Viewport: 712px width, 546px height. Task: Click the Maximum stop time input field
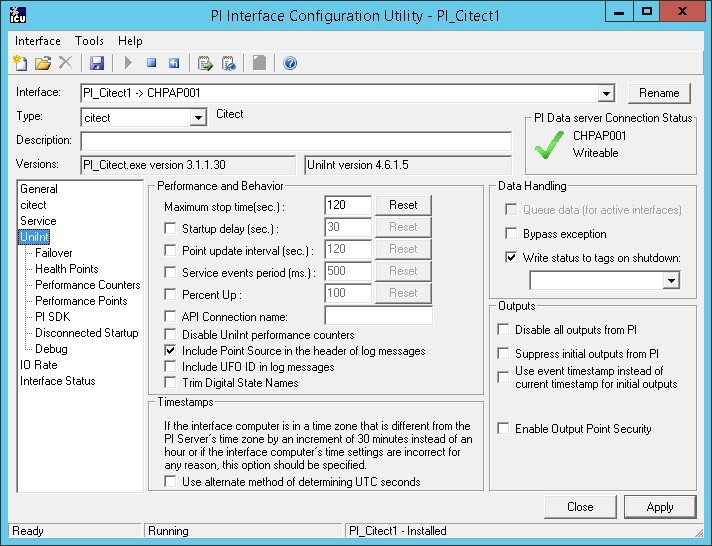(x=348, y=205)
